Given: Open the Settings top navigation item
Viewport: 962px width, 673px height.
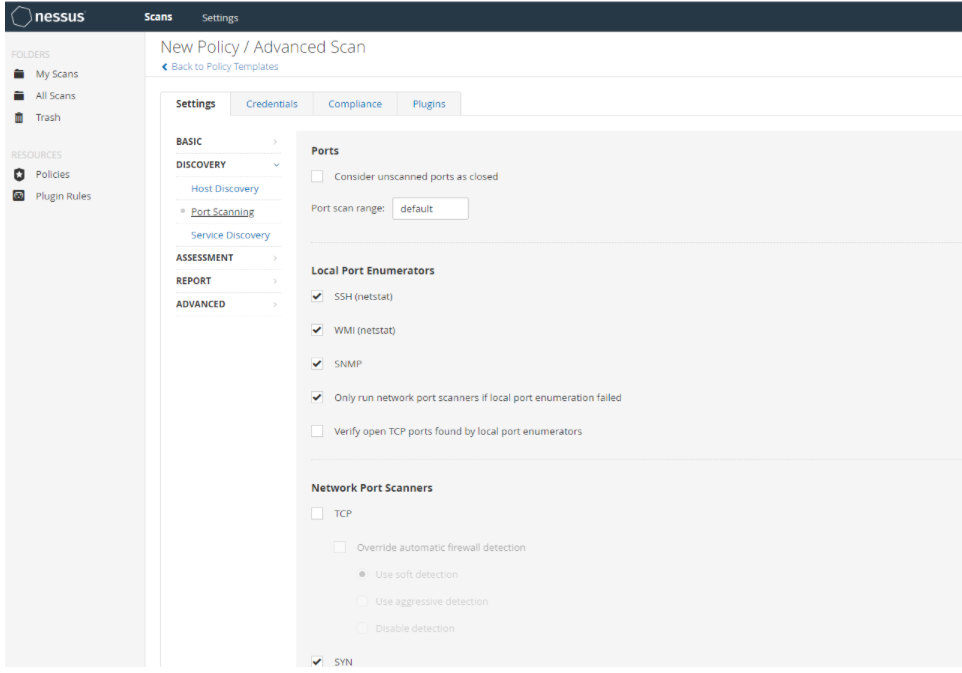Looking at the screenshot, I should coord(220,18).
